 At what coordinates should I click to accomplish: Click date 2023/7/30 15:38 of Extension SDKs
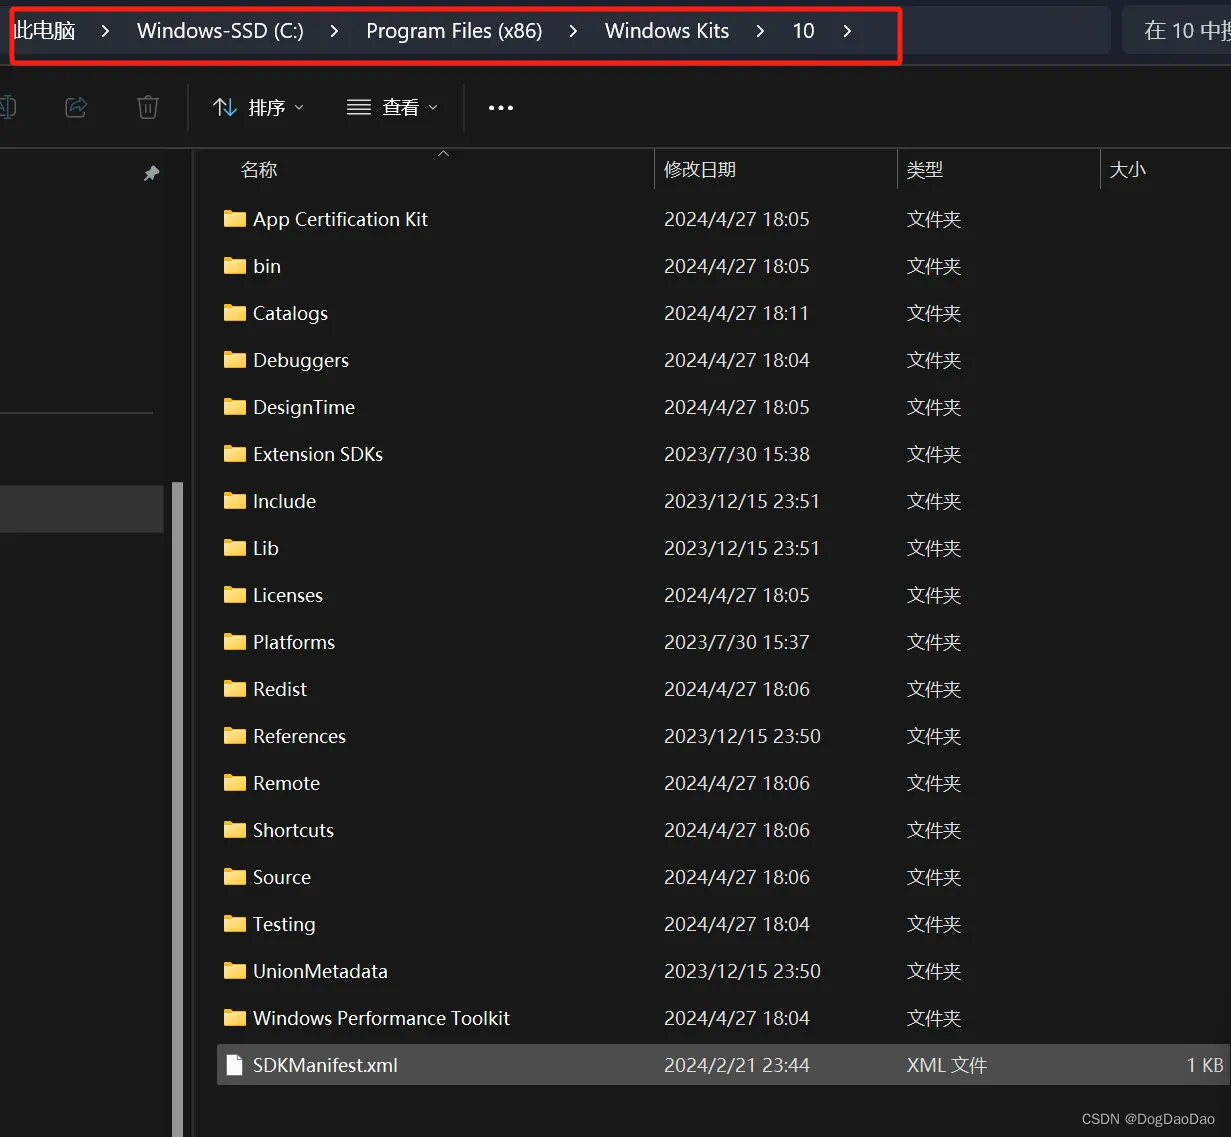click(x=737, y=454)
